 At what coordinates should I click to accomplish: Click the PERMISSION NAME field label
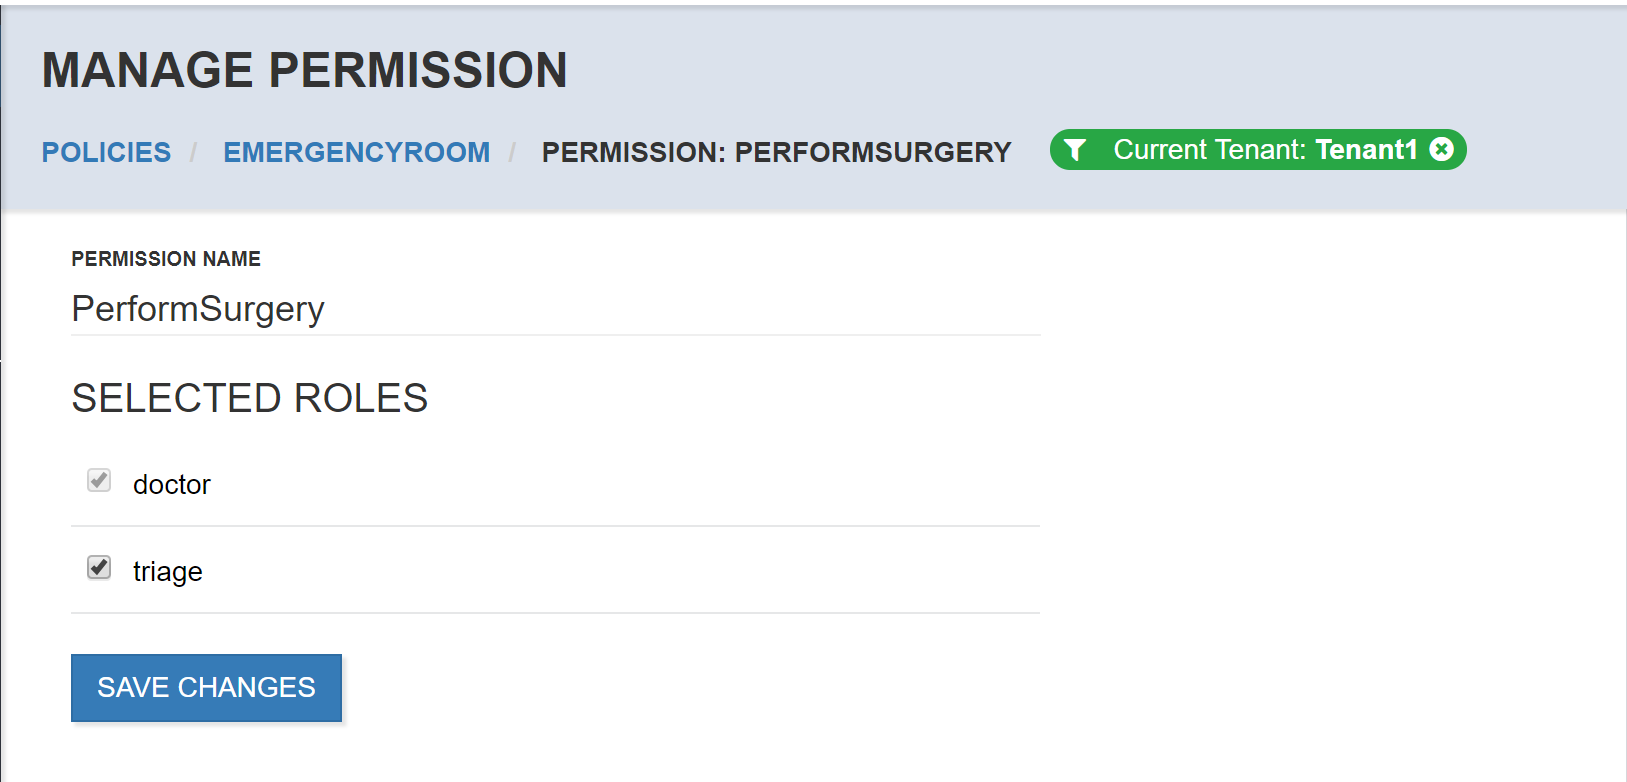(x=166, y=259)
